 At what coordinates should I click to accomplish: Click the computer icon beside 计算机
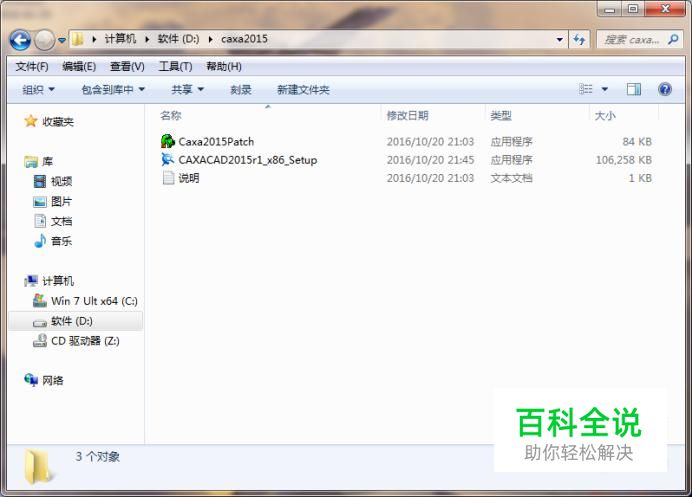(31, 281)
